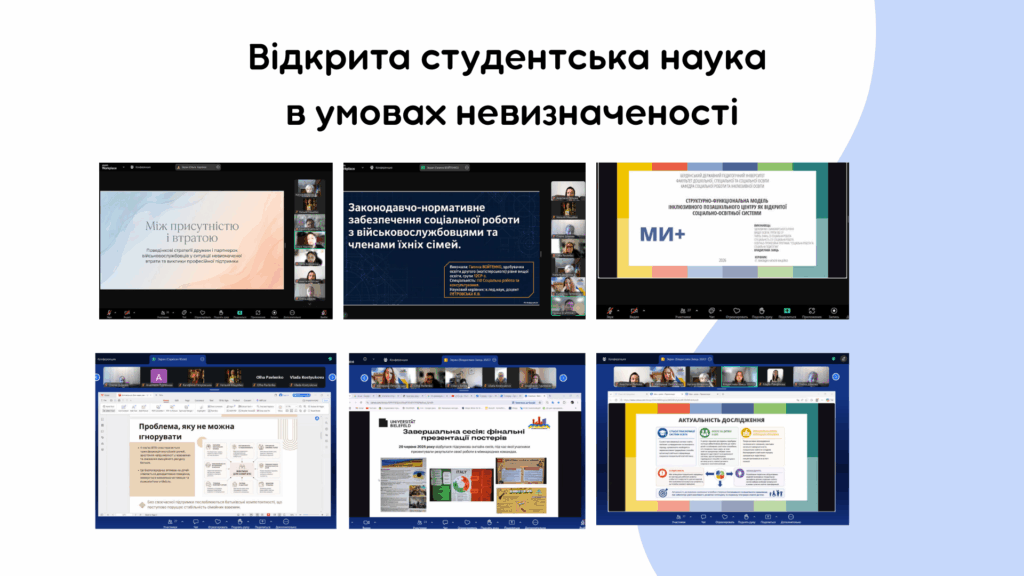Click 'Завершальна сесія: фінальні презентації постерів' title

pyautogui.click(x=464, y=434)
